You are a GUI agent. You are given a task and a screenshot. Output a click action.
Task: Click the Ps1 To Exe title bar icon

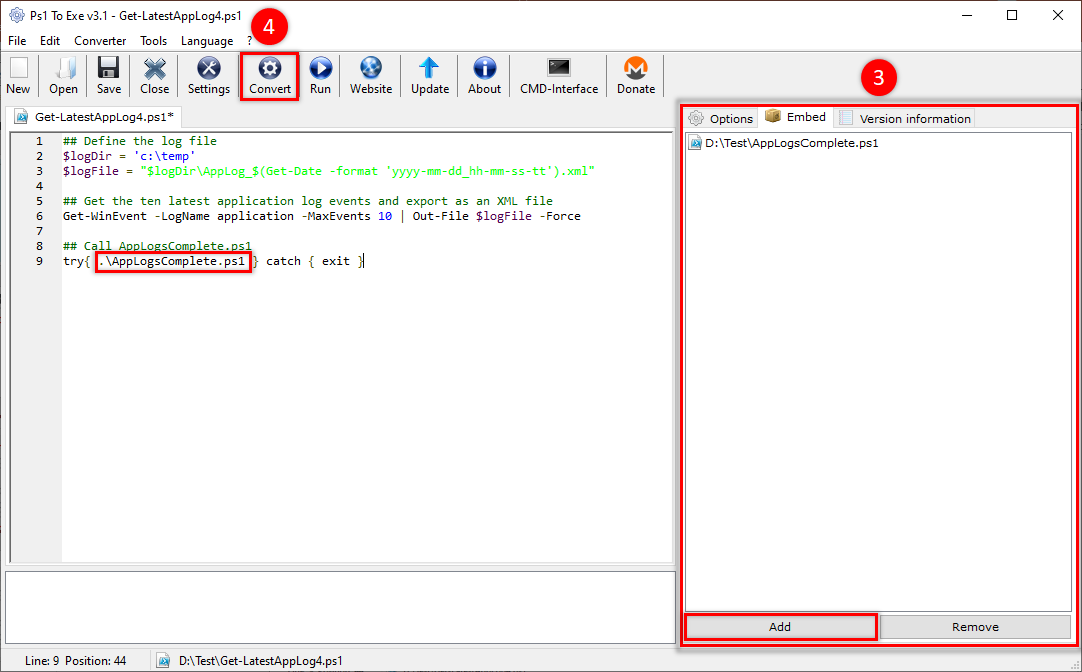[17, 15]
